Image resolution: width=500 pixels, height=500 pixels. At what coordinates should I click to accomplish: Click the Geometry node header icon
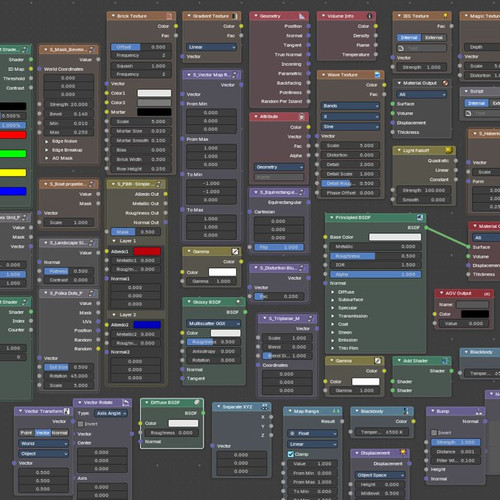302,16
